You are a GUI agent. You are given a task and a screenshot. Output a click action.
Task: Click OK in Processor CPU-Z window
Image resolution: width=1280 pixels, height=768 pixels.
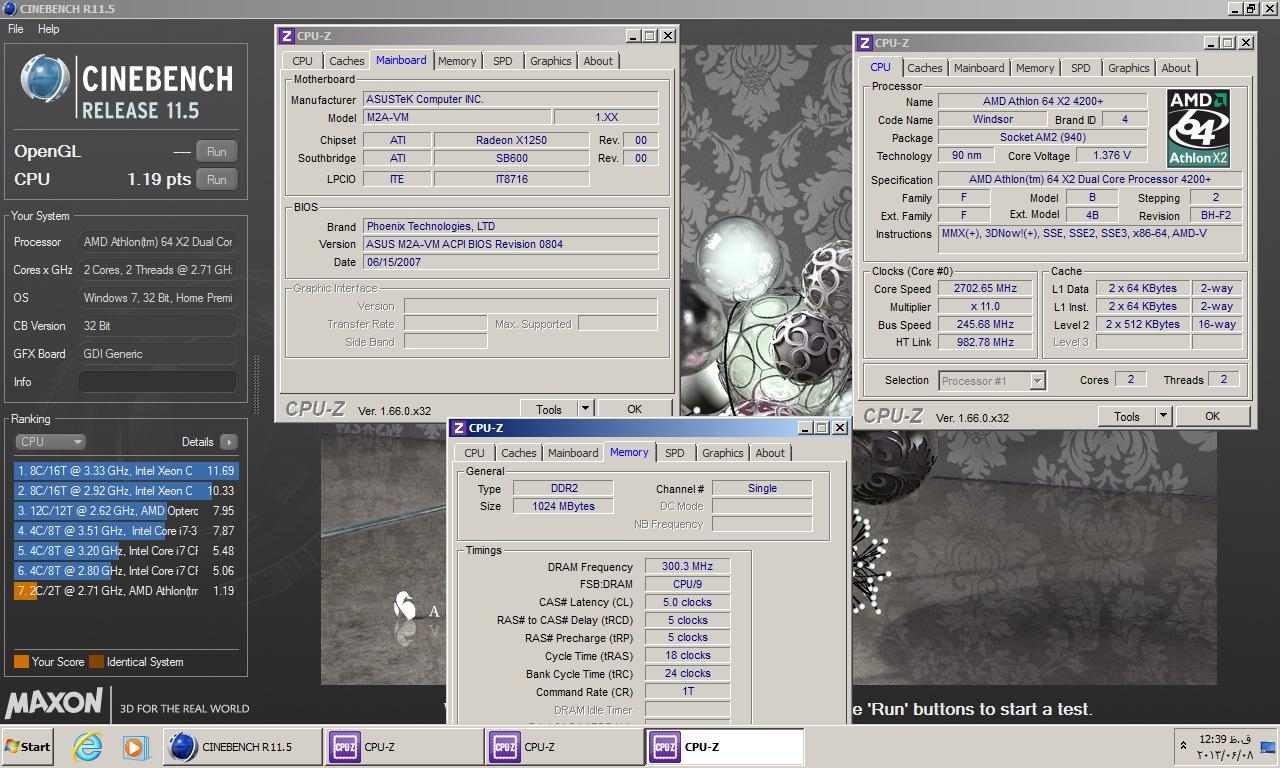(x=1213, y=417)
